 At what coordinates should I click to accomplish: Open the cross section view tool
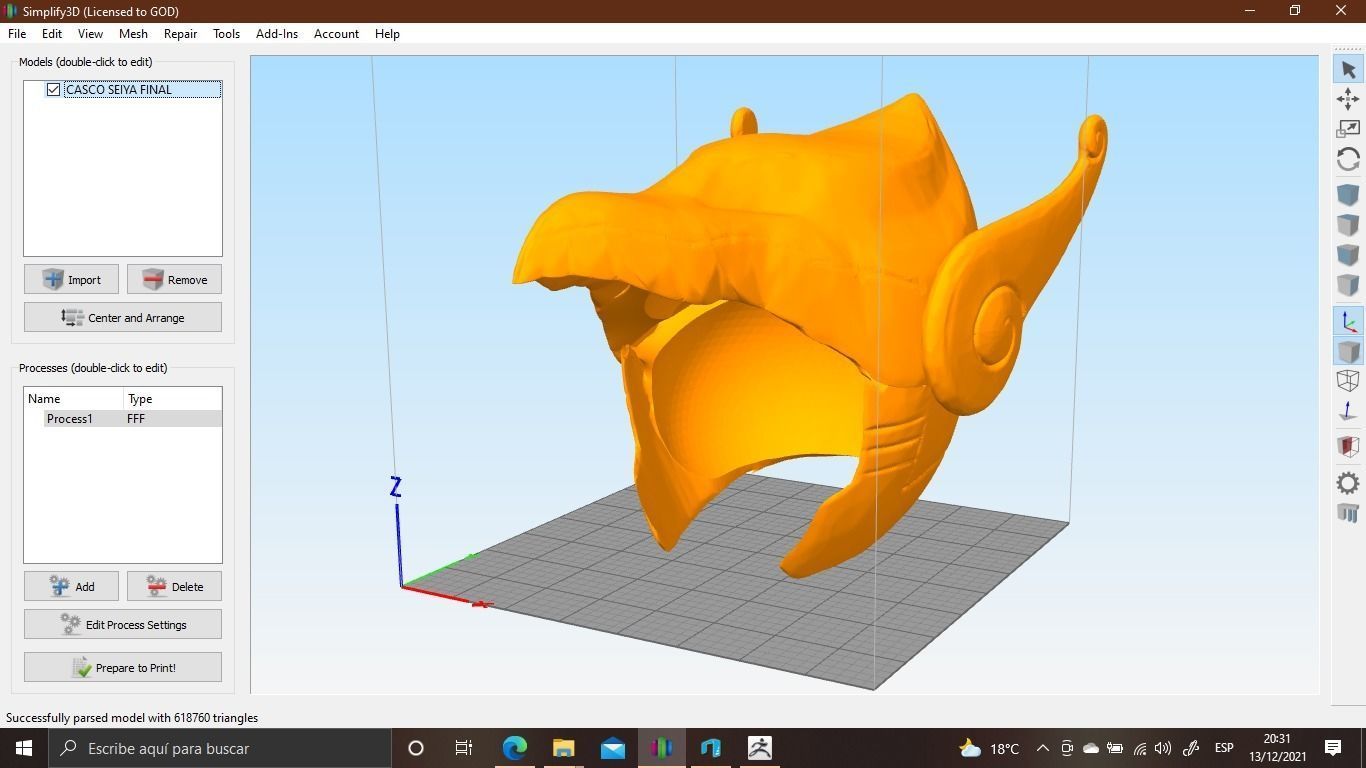(1348, 446)
